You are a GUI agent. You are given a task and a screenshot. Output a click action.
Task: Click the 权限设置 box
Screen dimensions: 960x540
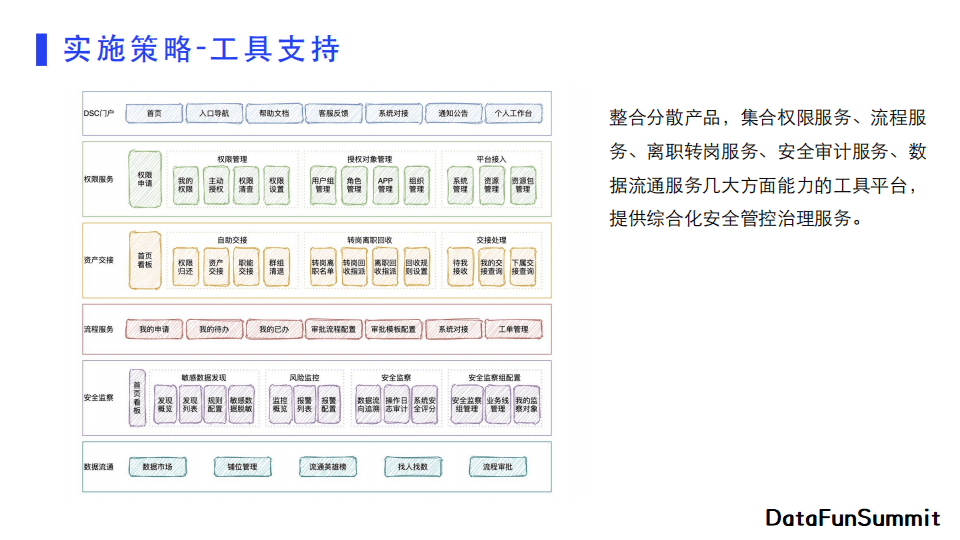277,185
